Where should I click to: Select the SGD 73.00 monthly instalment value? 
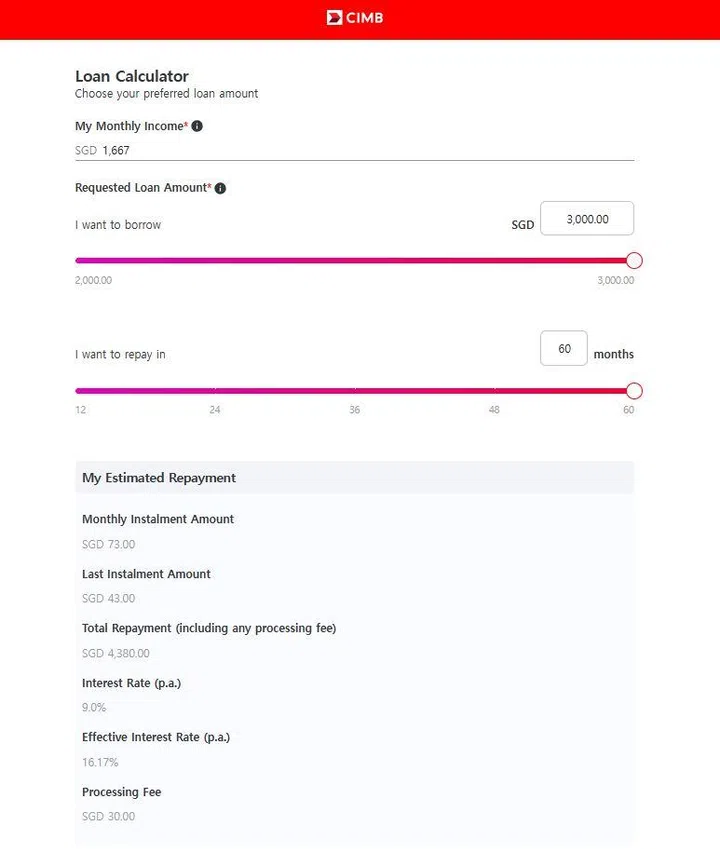tap(108, 545)
